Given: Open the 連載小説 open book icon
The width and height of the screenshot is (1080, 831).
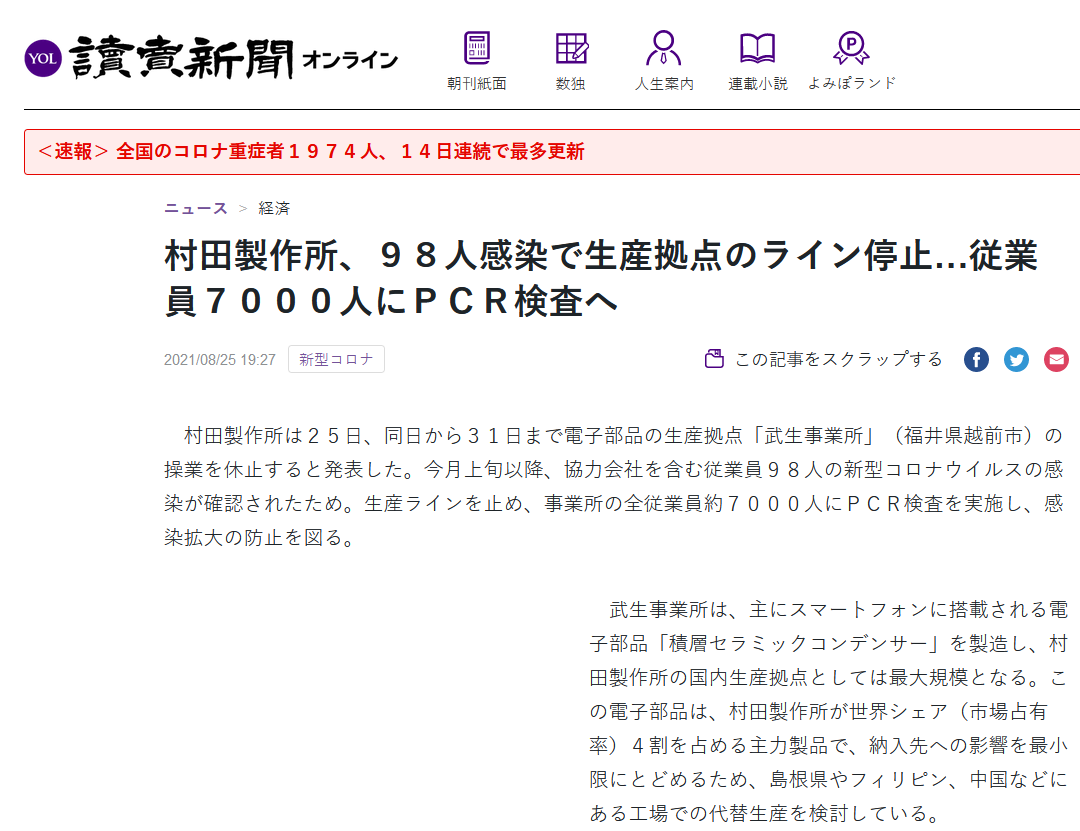Looking at the screenshot, I should click(758, 48).
